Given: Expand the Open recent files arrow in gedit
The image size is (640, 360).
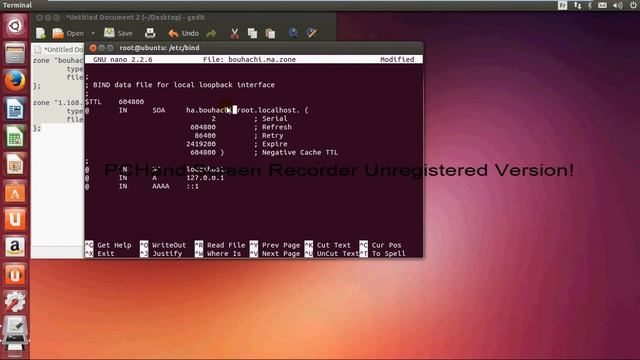Looking at the screenshot, I should pyautogui.click(x=93, y=33).
